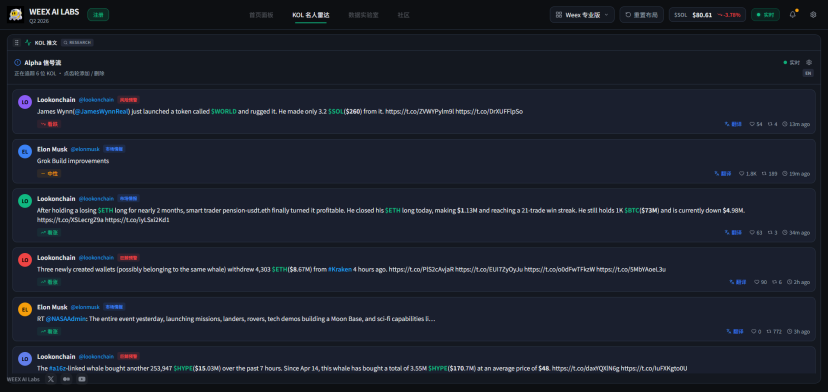Open the 首页面板 tab

261,15
